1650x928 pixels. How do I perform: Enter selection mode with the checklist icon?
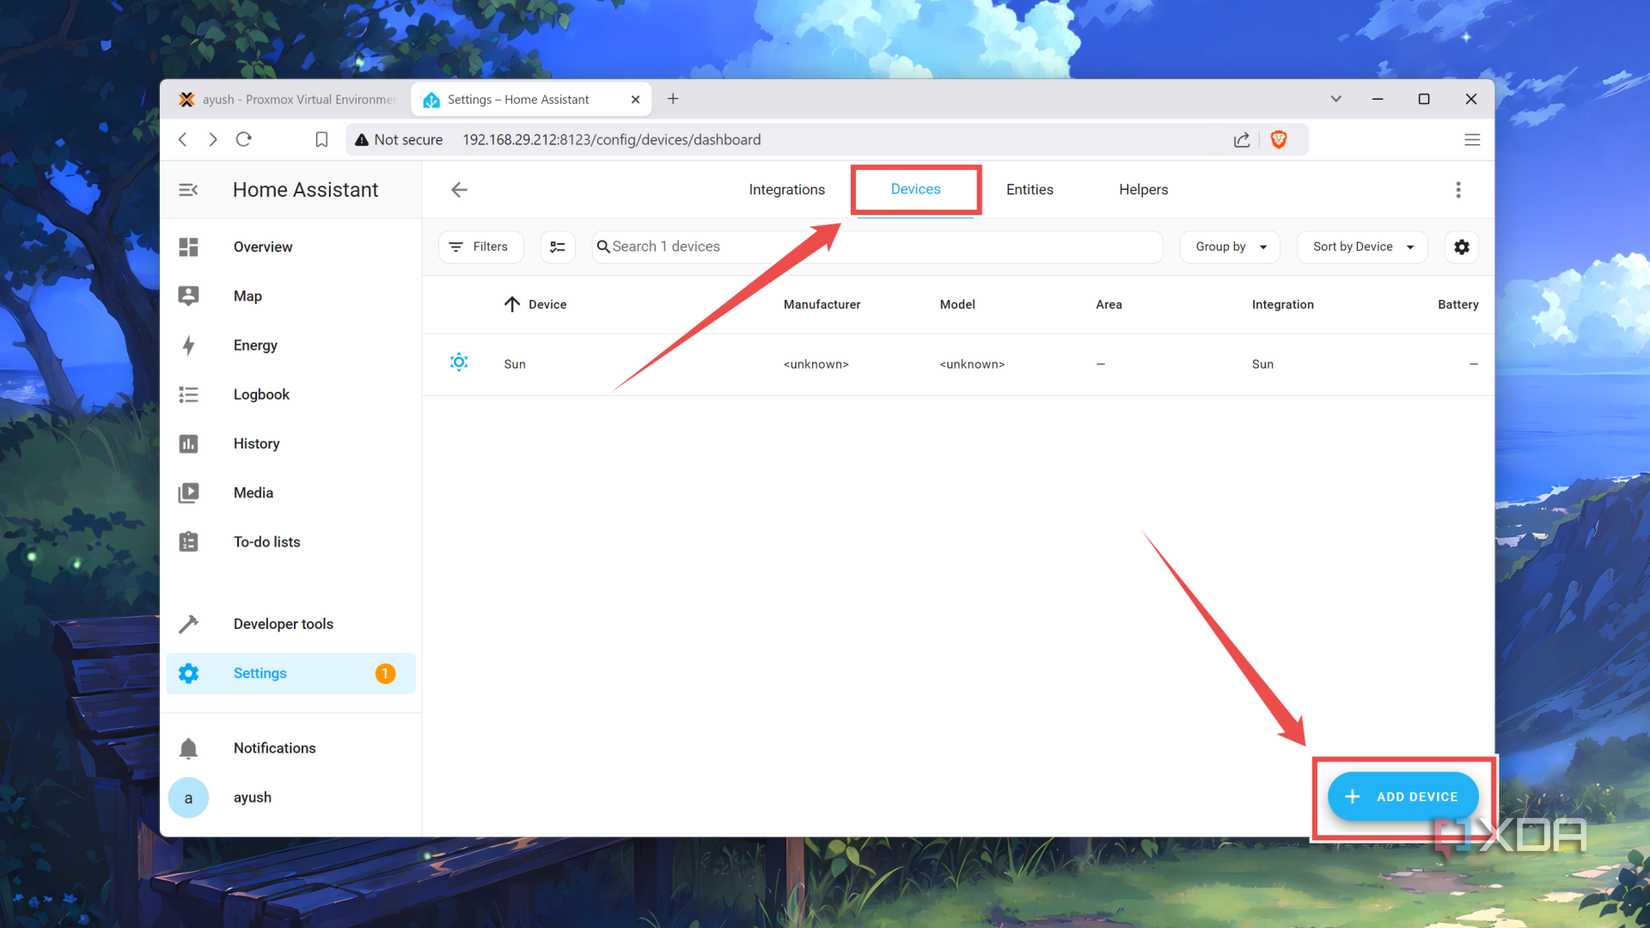pos(558,247)
